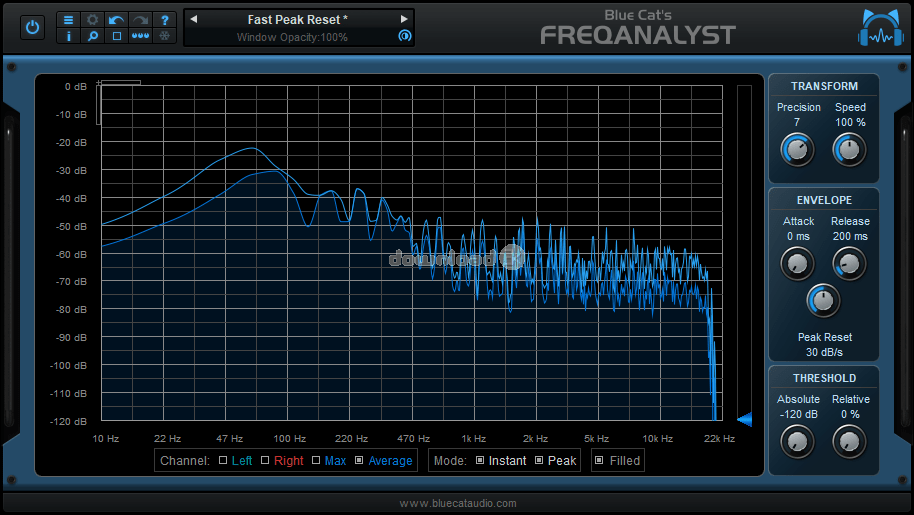
Task: Toggle the Peak mode checkbox
Action: [x=539, y=460]
